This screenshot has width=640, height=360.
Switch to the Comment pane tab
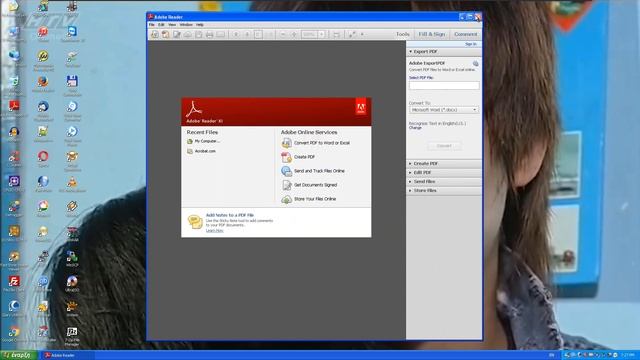pyautogui.click(x=465, y=34)
